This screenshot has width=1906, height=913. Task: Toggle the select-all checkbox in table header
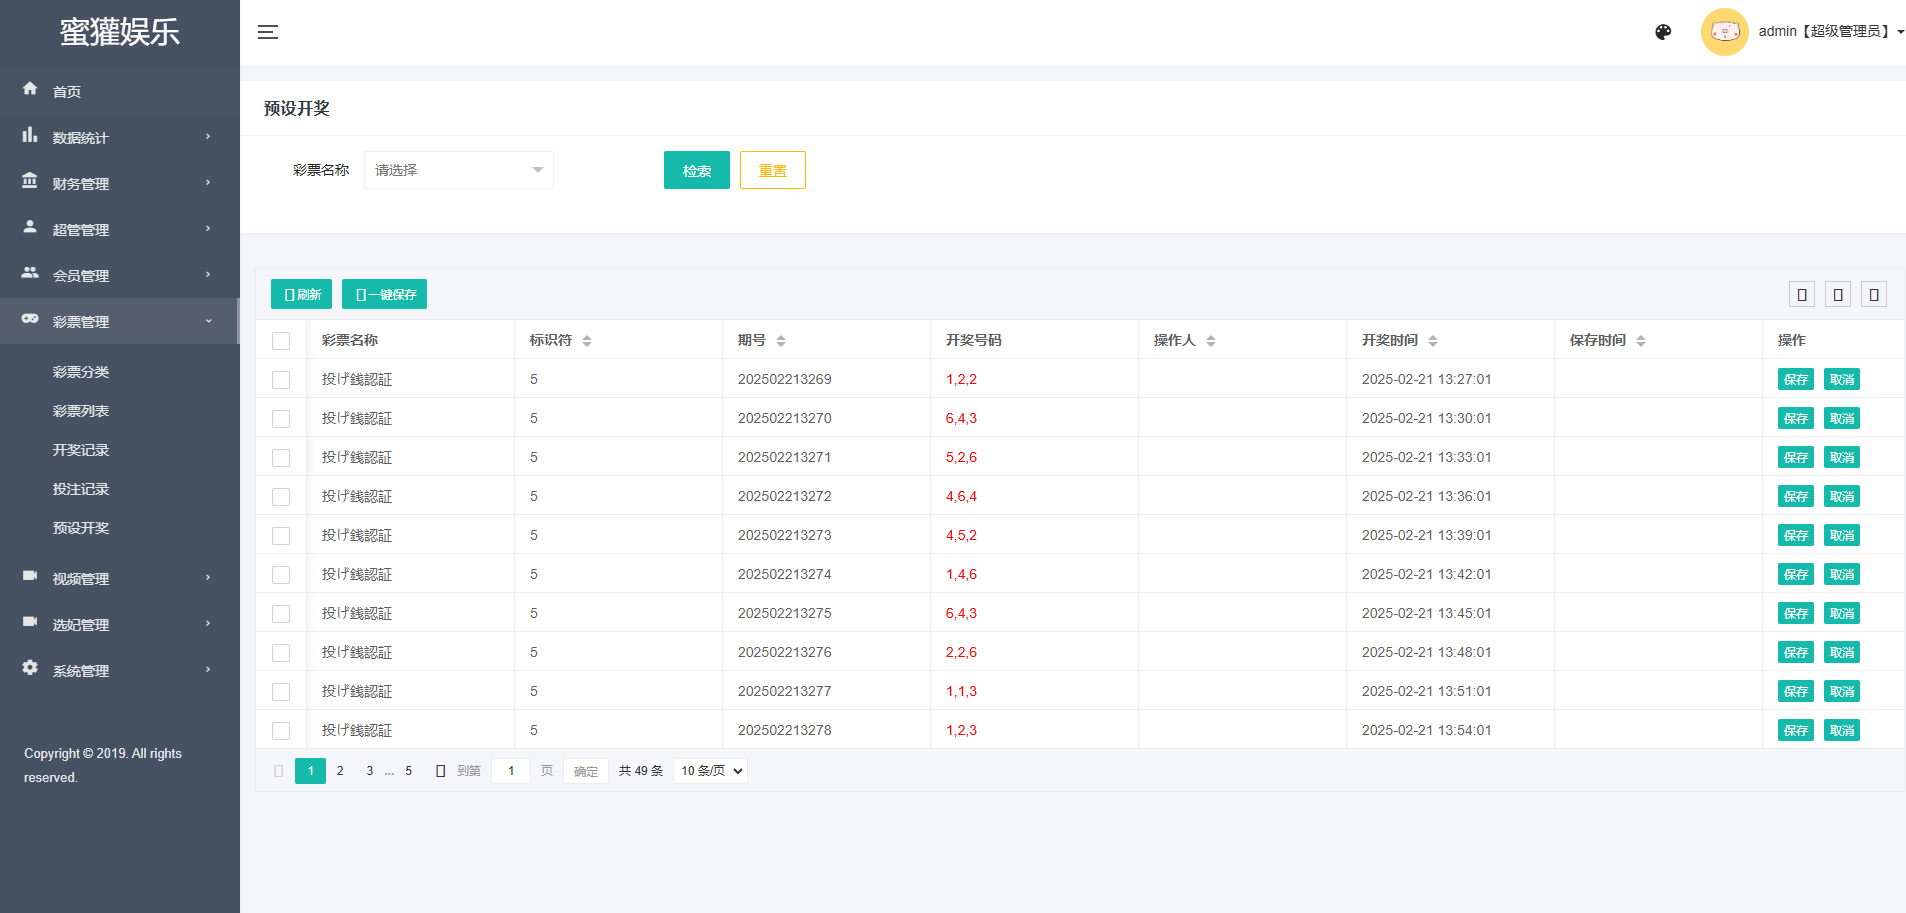[281, 341]
